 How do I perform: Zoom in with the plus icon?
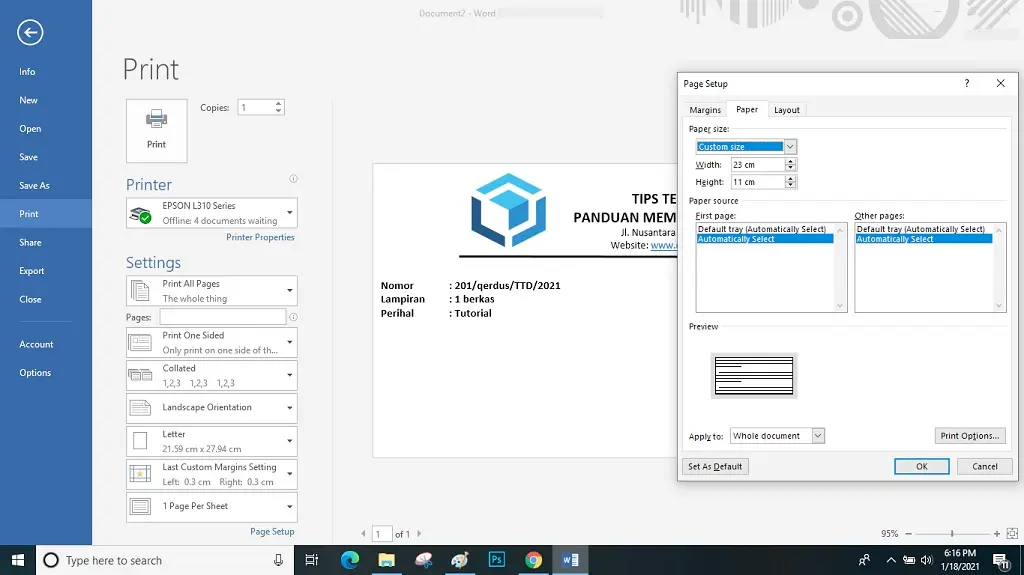coord(997,534)
